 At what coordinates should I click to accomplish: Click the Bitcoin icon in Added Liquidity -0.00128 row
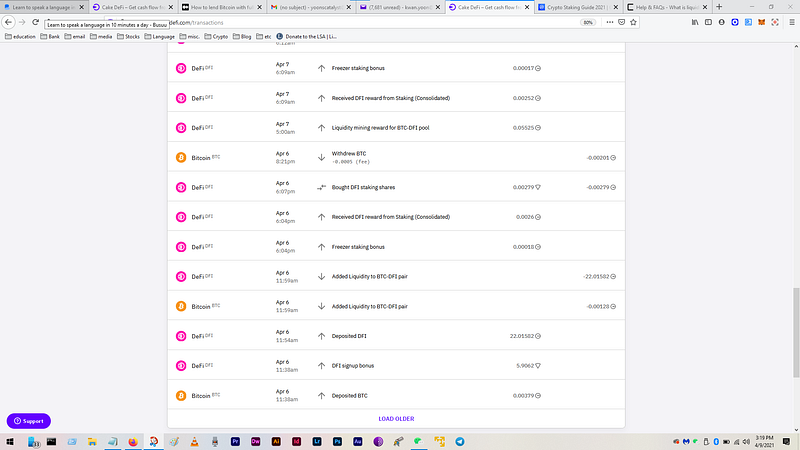[x=181, y=306]
